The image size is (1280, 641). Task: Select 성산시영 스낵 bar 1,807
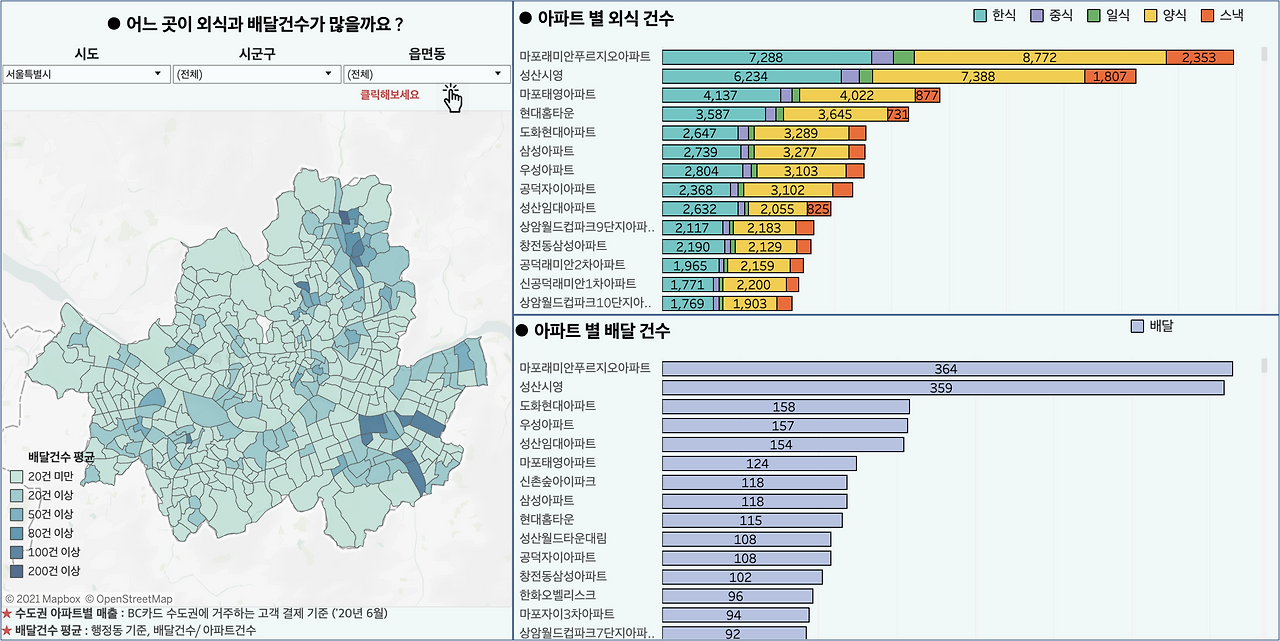coord(1110,76)
